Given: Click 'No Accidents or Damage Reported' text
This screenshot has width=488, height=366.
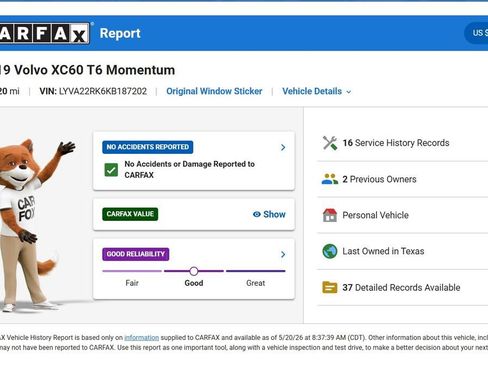Looking at the screenshot, I should [189, 169].
